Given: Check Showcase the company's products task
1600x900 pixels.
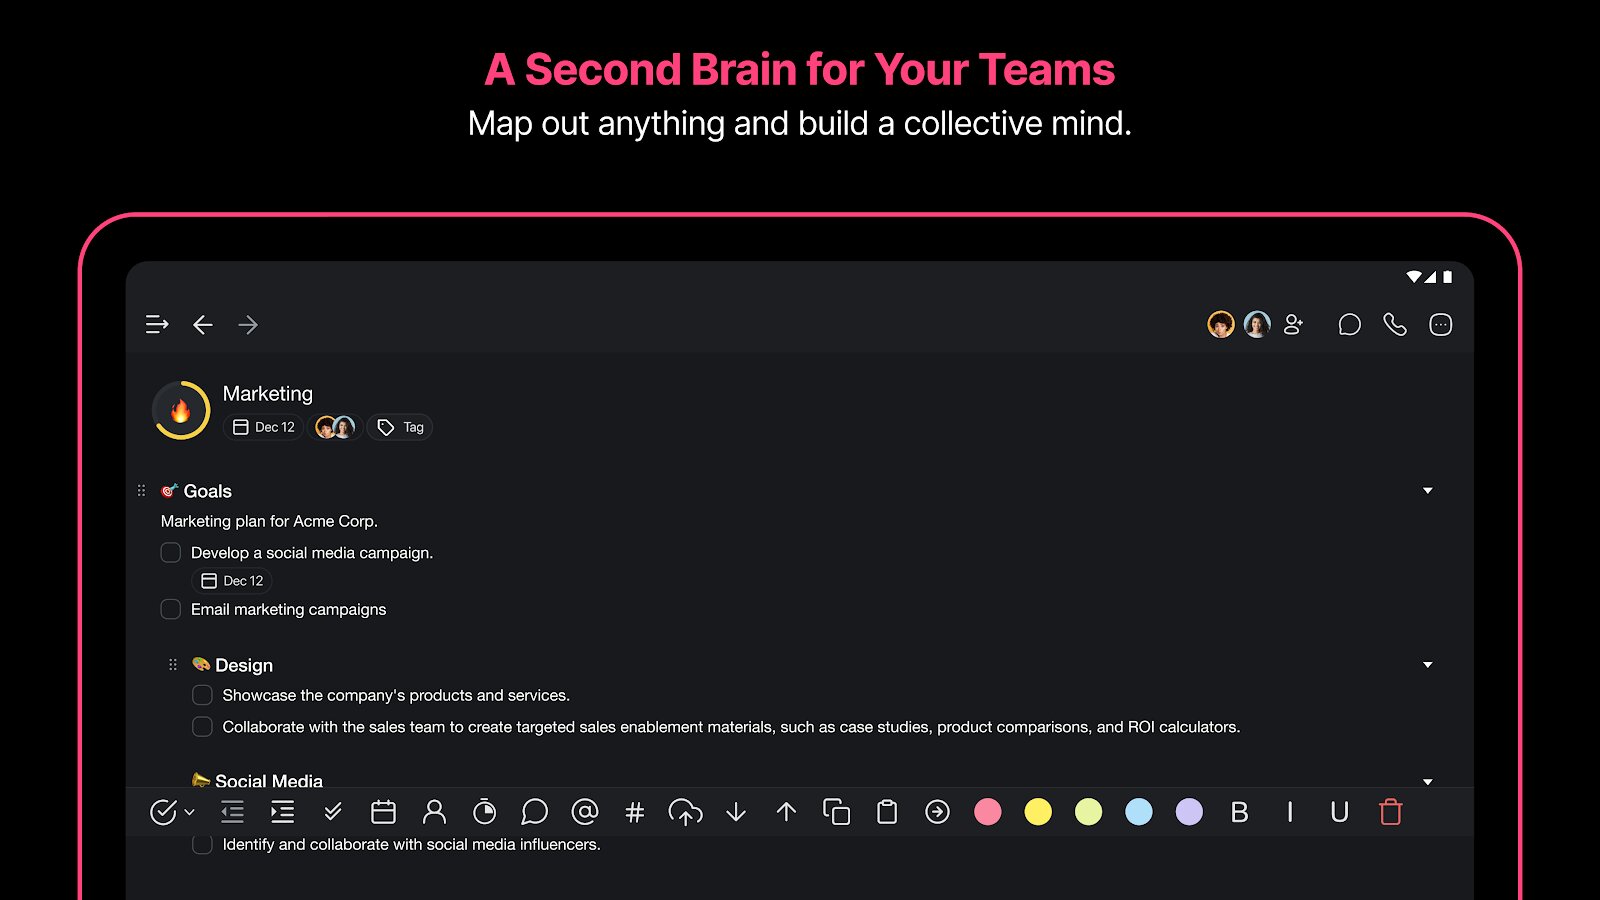Looking at the screenshot, I should [x=202, y=695].
